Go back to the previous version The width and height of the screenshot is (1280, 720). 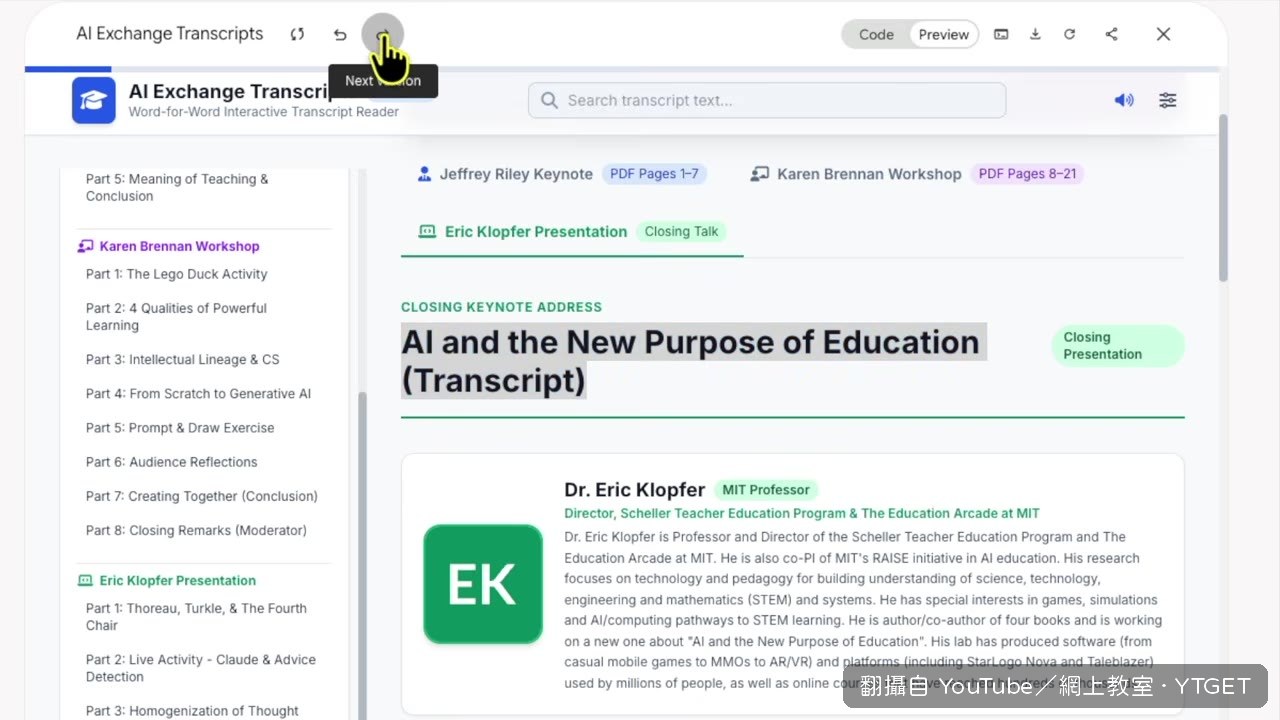(340, 34)
